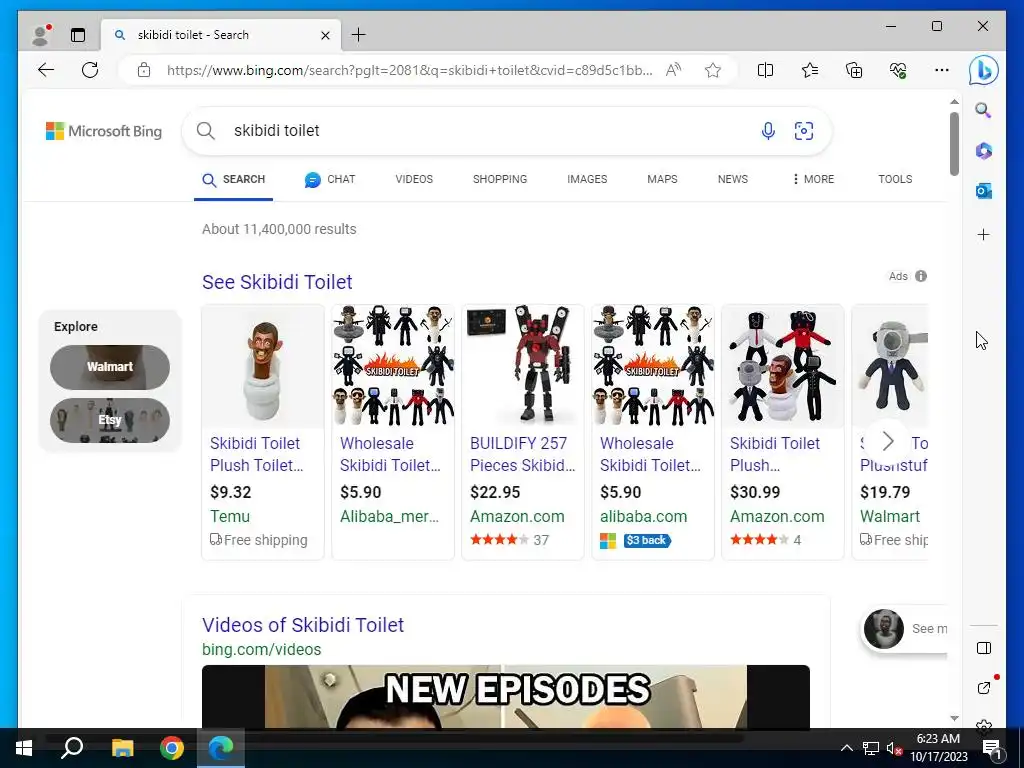Close the skibidi toilet search tab
The width and height of the screenshot is (1024, 768).
tap(325, 35)
